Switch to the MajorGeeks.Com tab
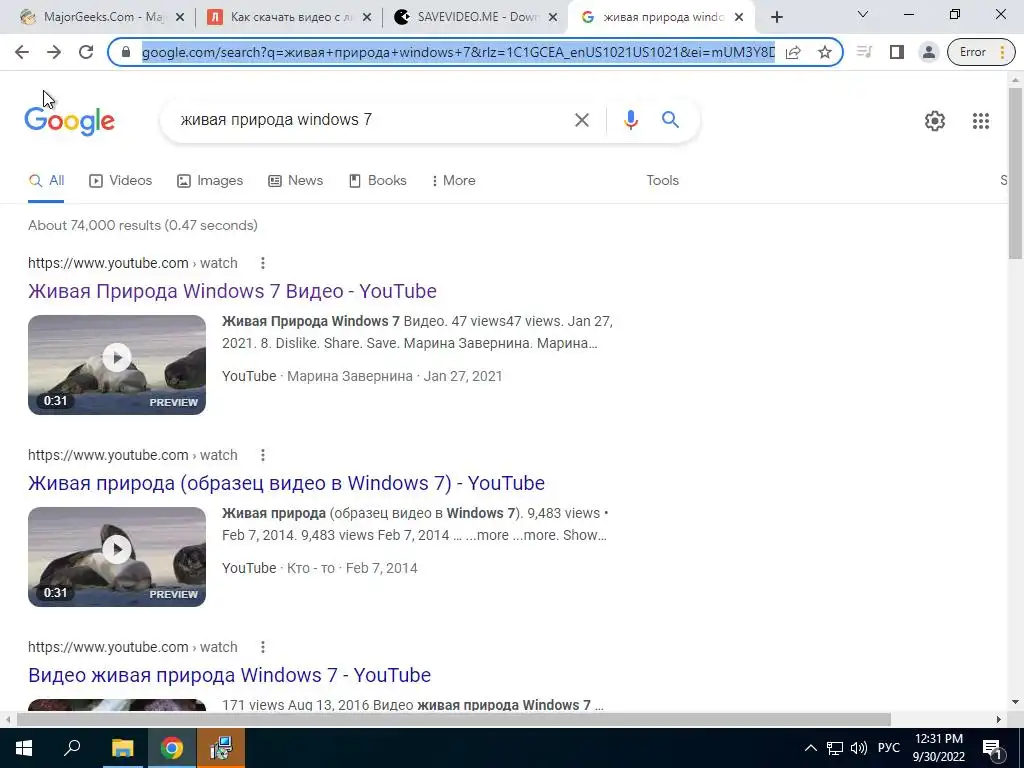The width and height of the screenshot is (1024, 768). [102, 18]
